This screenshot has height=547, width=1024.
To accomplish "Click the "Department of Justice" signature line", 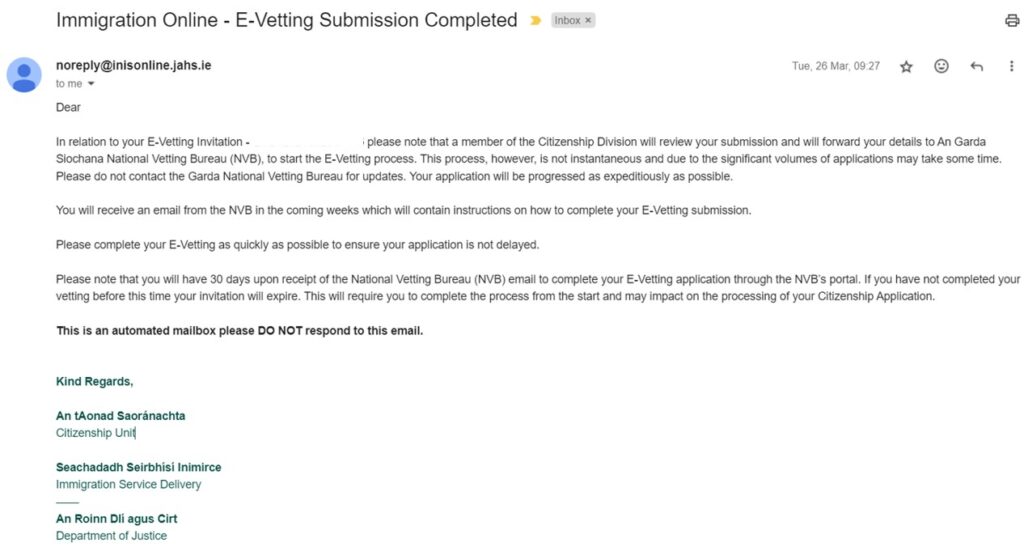I will pos(111,537).
